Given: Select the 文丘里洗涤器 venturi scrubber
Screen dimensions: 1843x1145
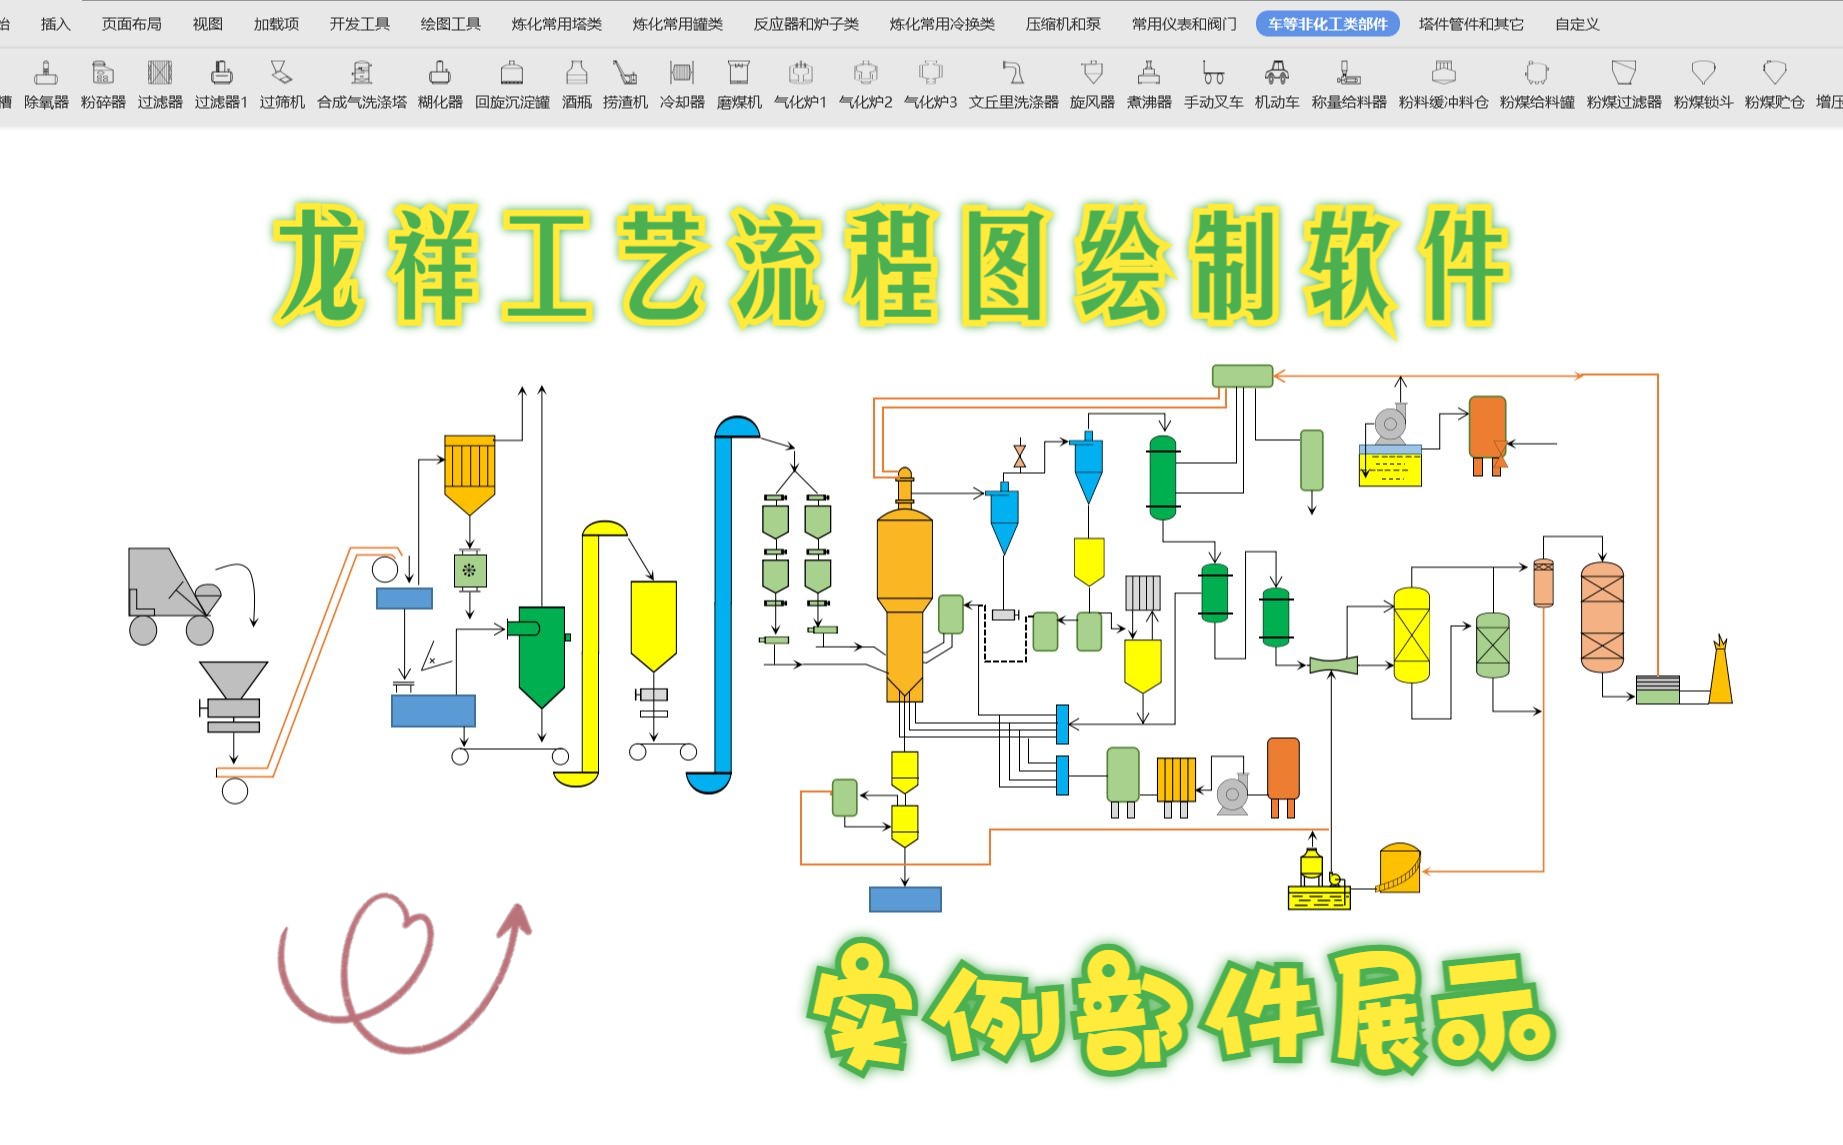Looking at the screenshot, I should [x=1013, y=84].
